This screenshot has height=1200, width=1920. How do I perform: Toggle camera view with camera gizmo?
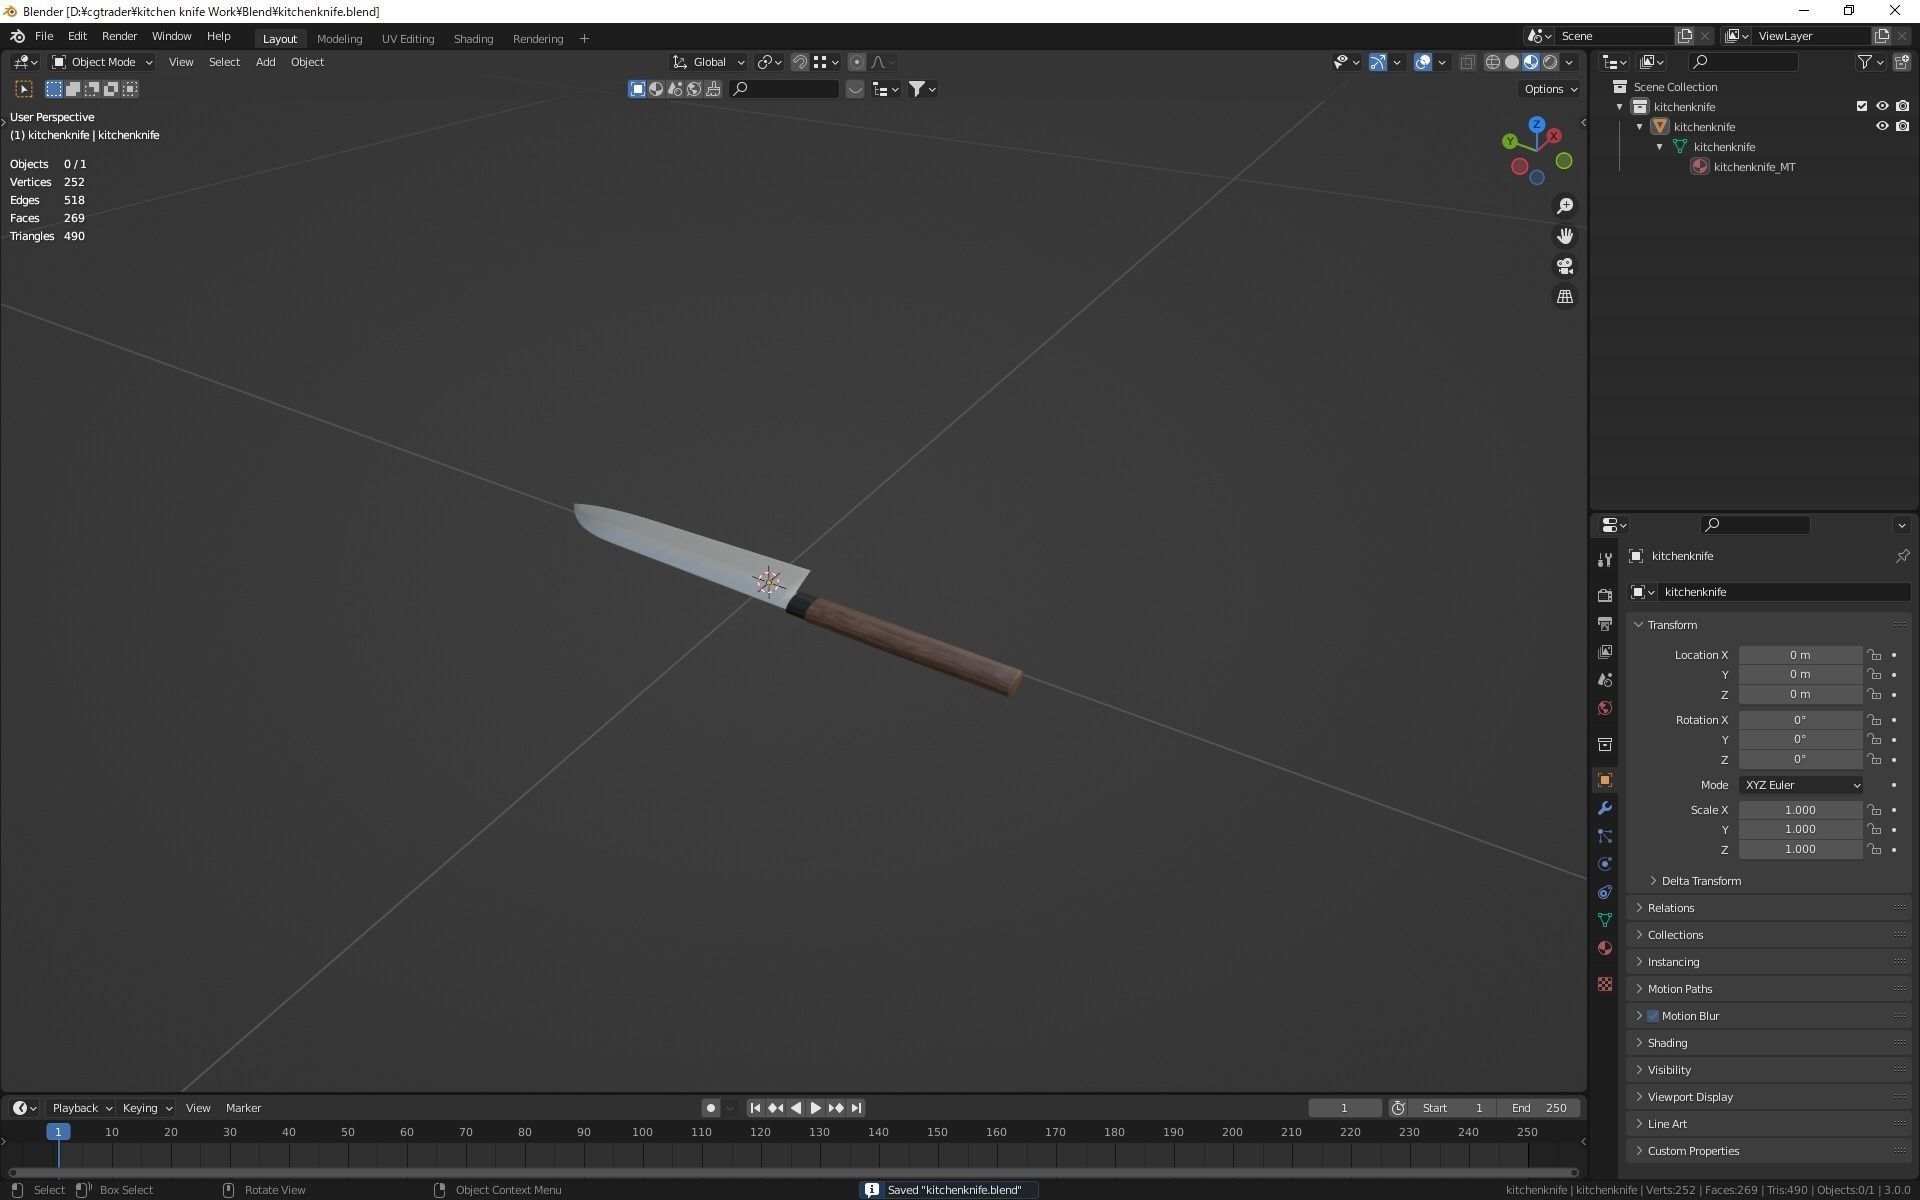[1565, 266]
